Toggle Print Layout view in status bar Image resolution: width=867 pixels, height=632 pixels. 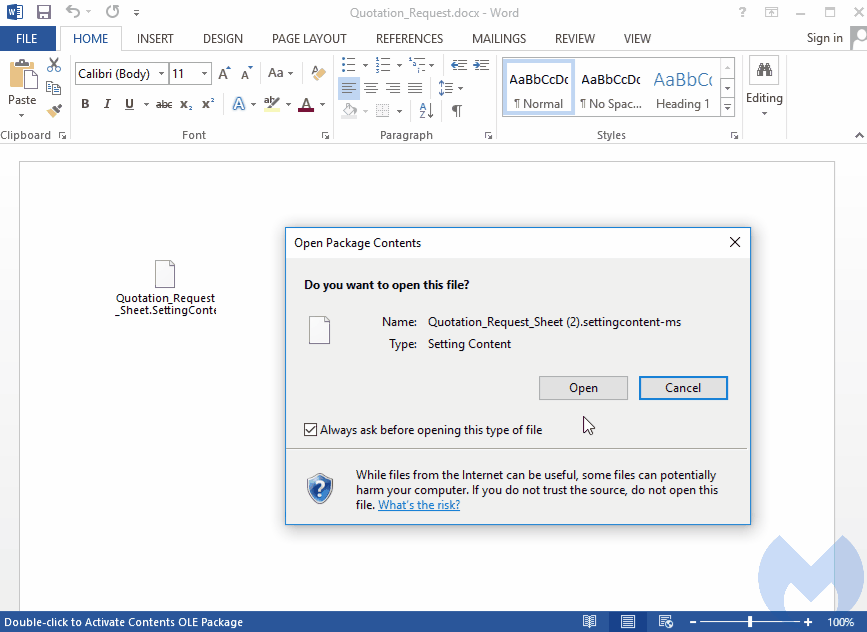[628, 621]
